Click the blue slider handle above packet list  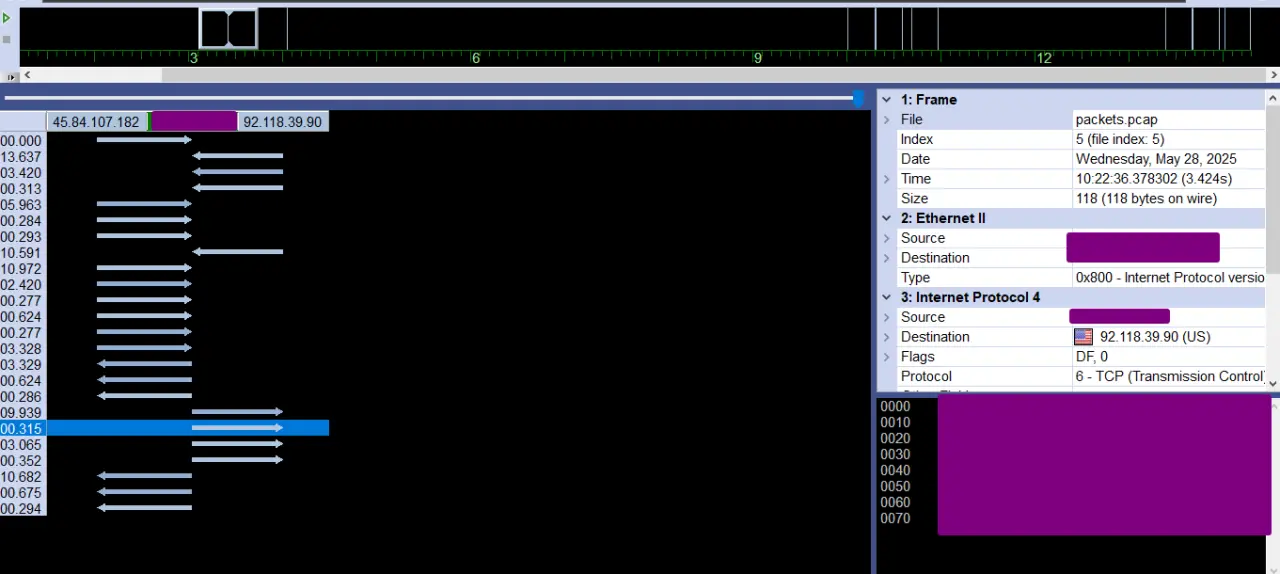(x=858, y=97)
